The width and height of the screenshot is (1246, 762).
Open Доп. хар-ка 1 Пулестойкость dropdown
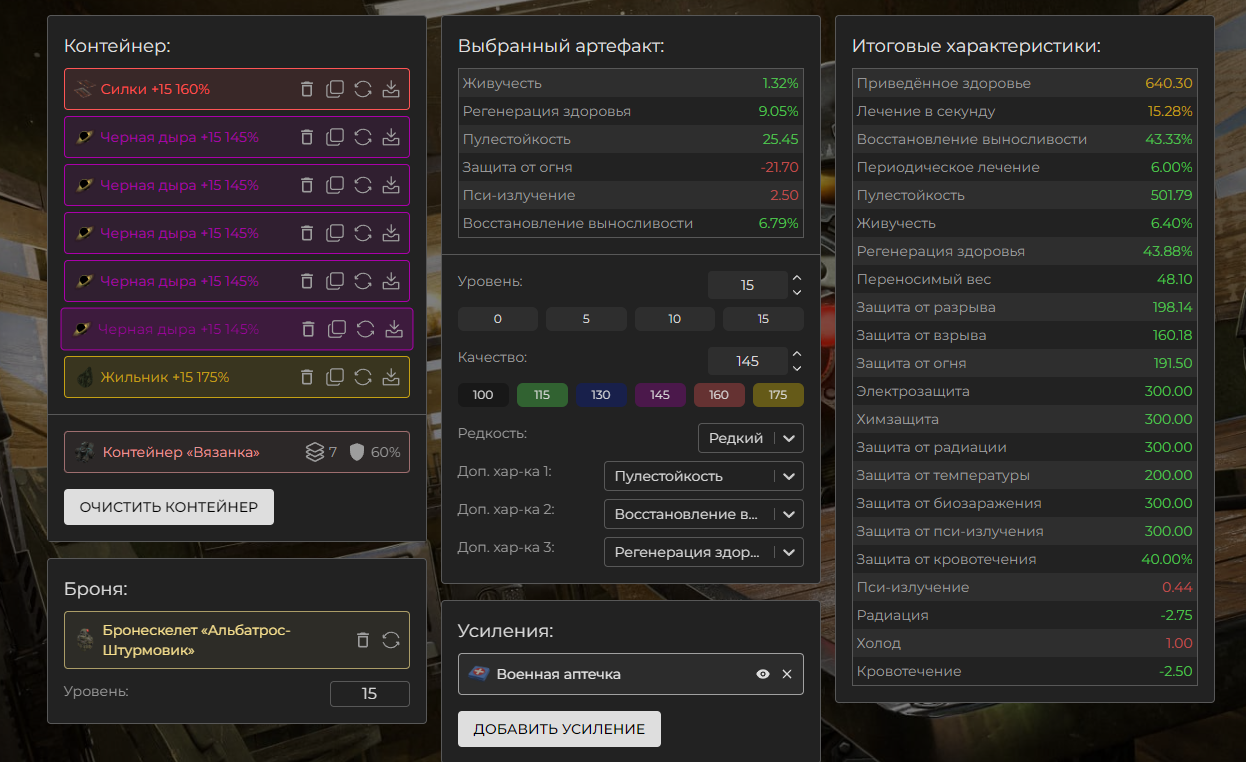point(703,477)
